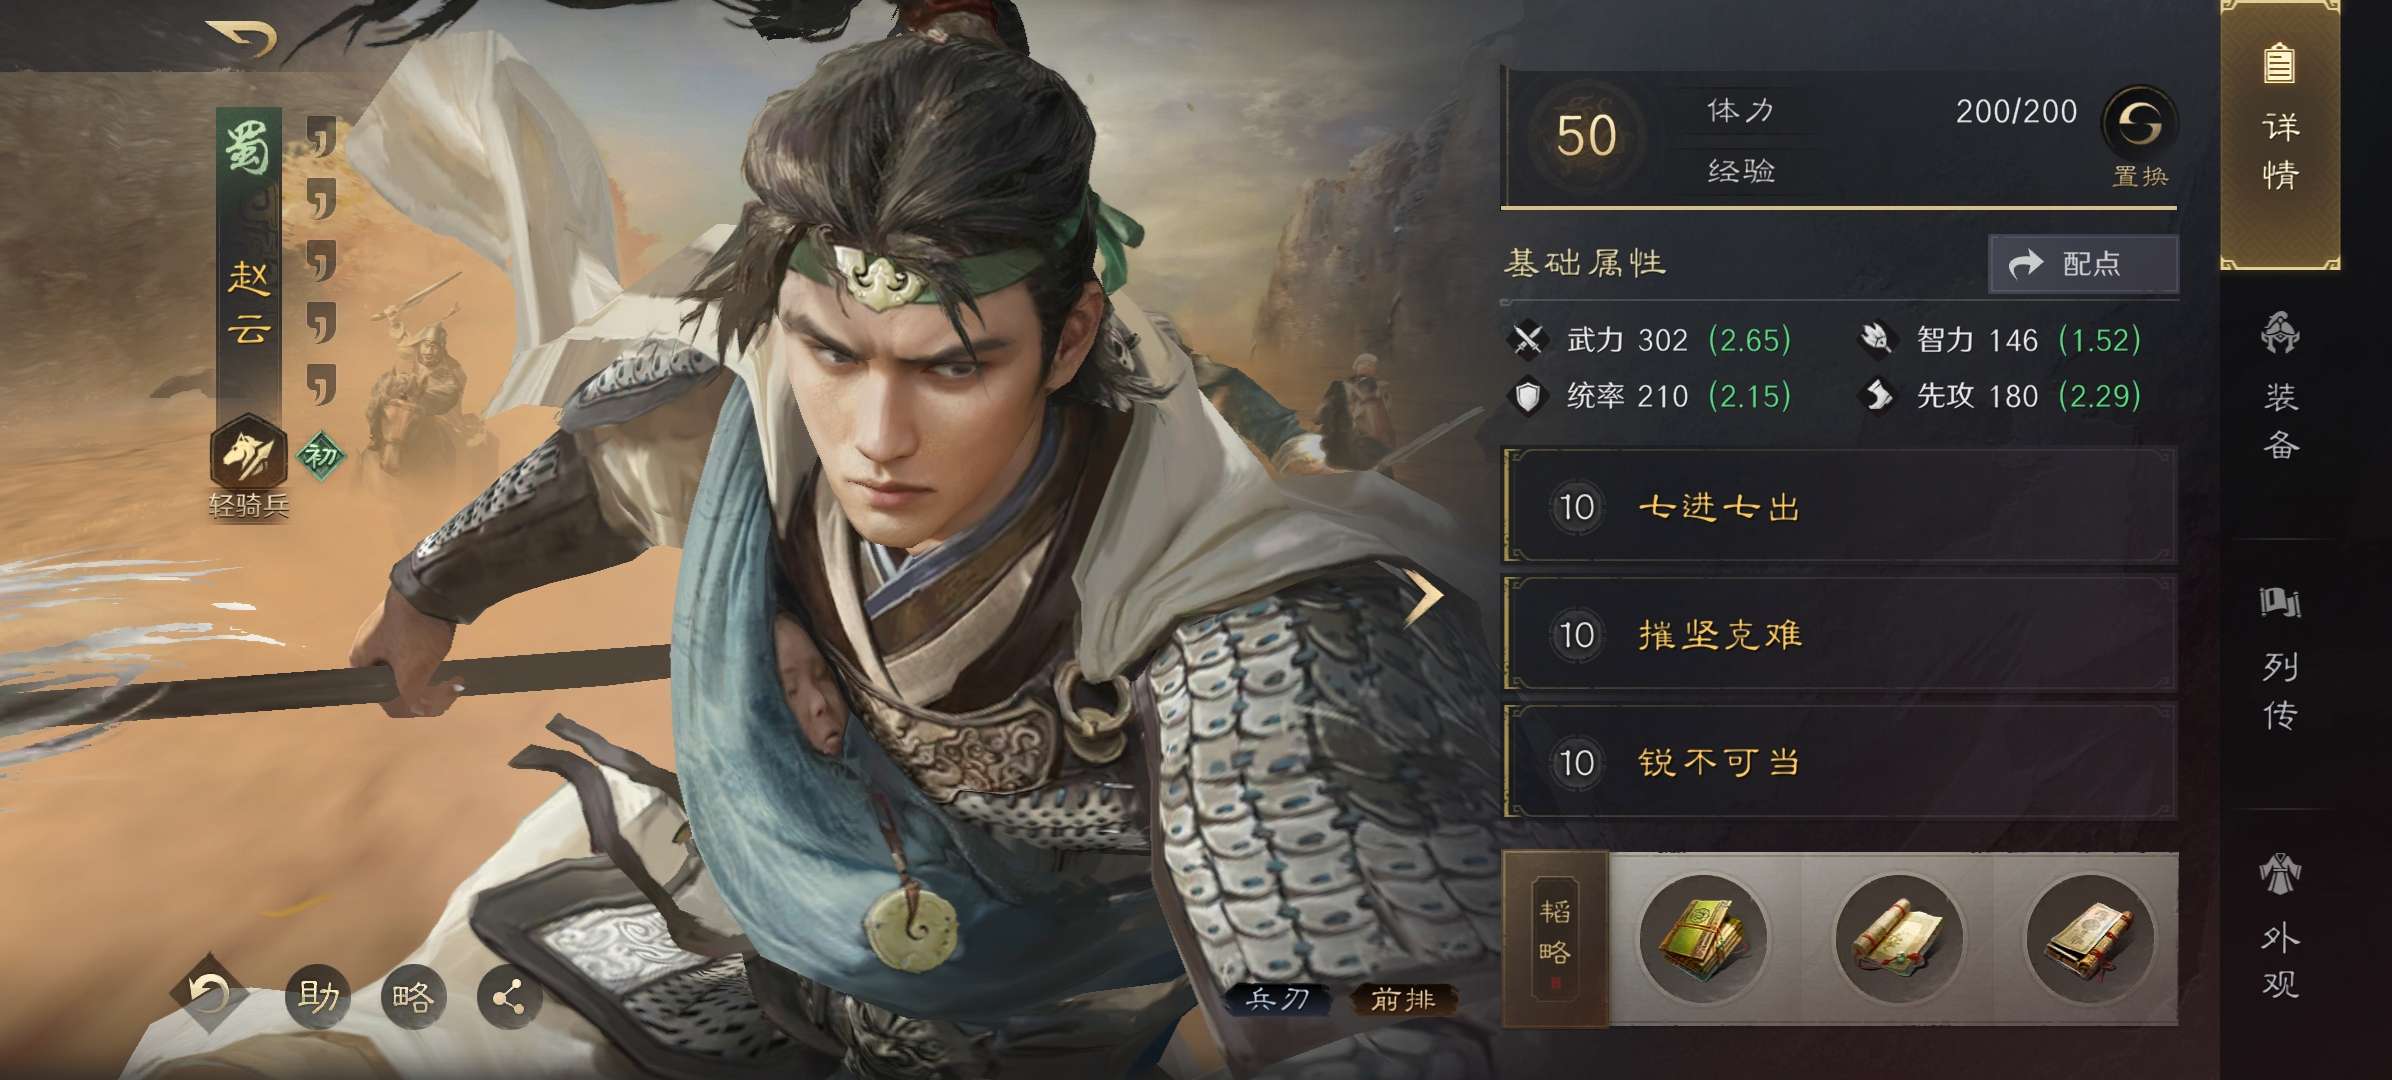Viewport: 2392px width, 1080px height.
Task: Switch to the 装备 equipment tab
Action: pos(2280,387)
